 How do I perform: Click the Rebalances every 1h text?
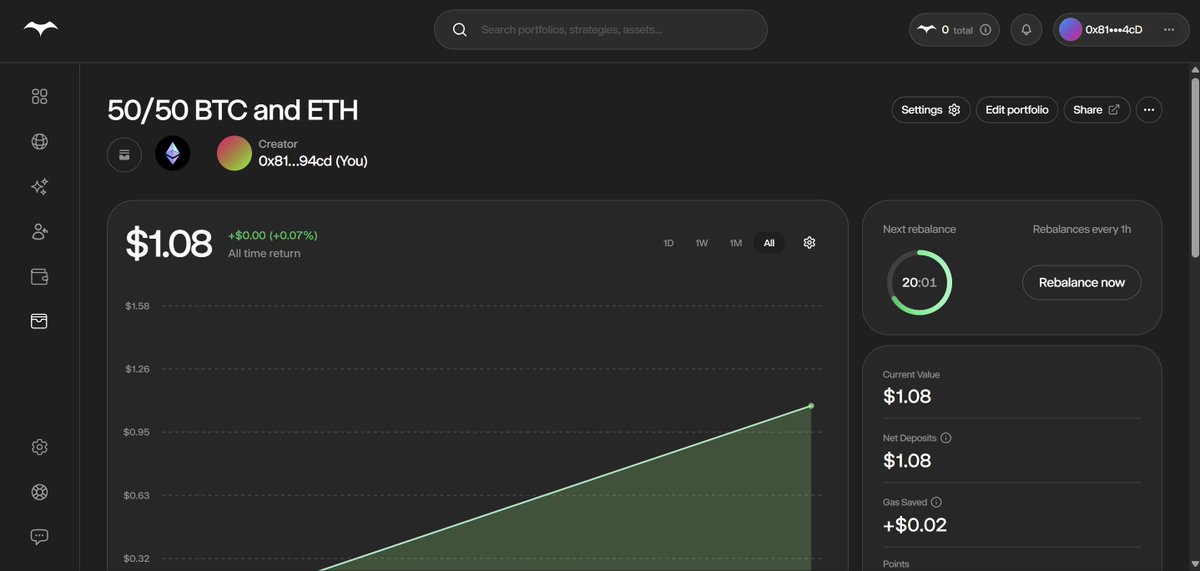point(1082,229)
